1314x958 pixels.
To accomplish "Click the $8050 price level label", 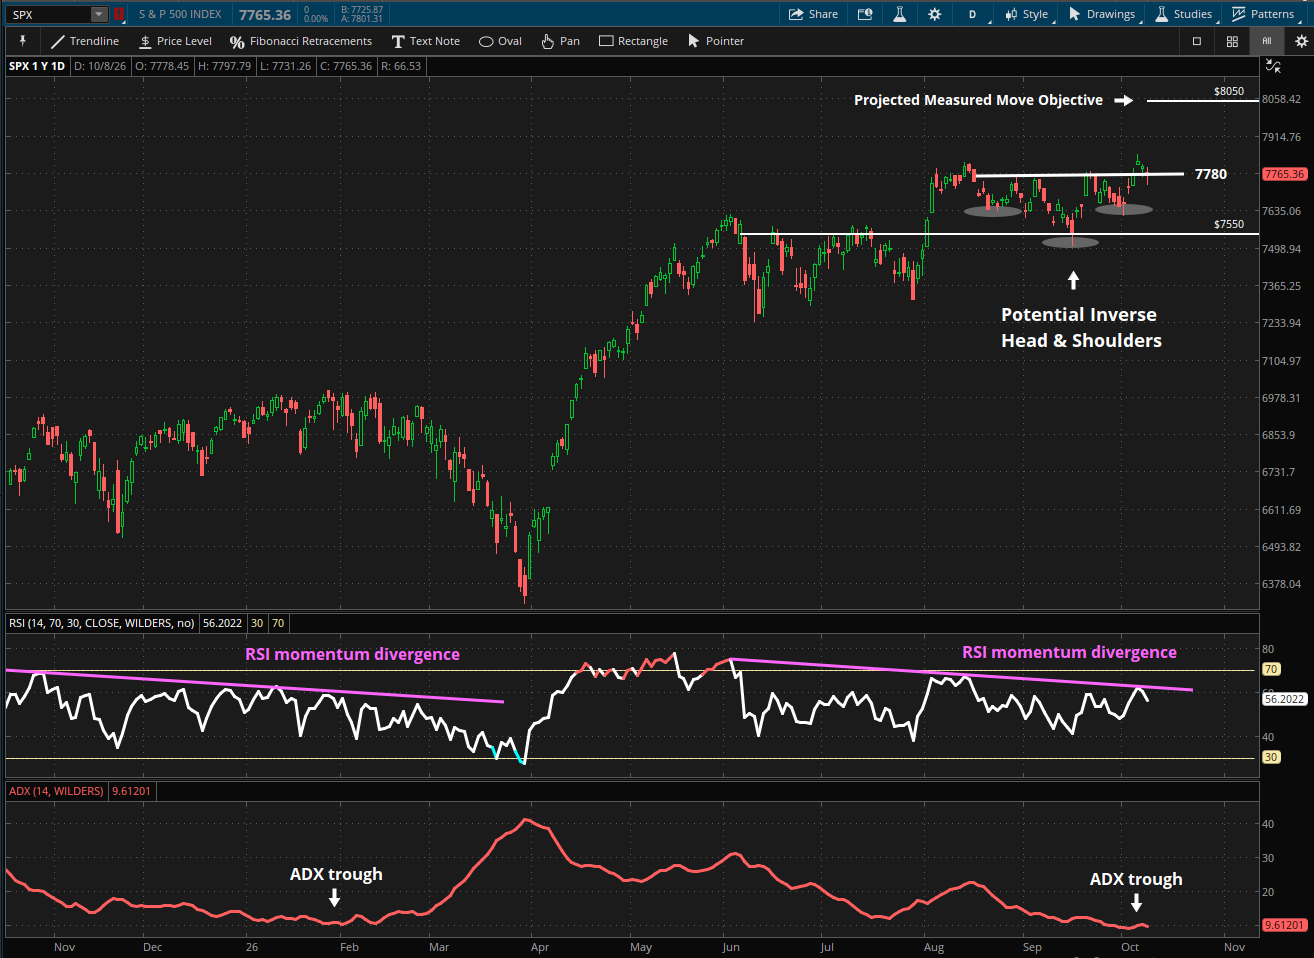I will pyautogui.click(x=1229, y=91).
